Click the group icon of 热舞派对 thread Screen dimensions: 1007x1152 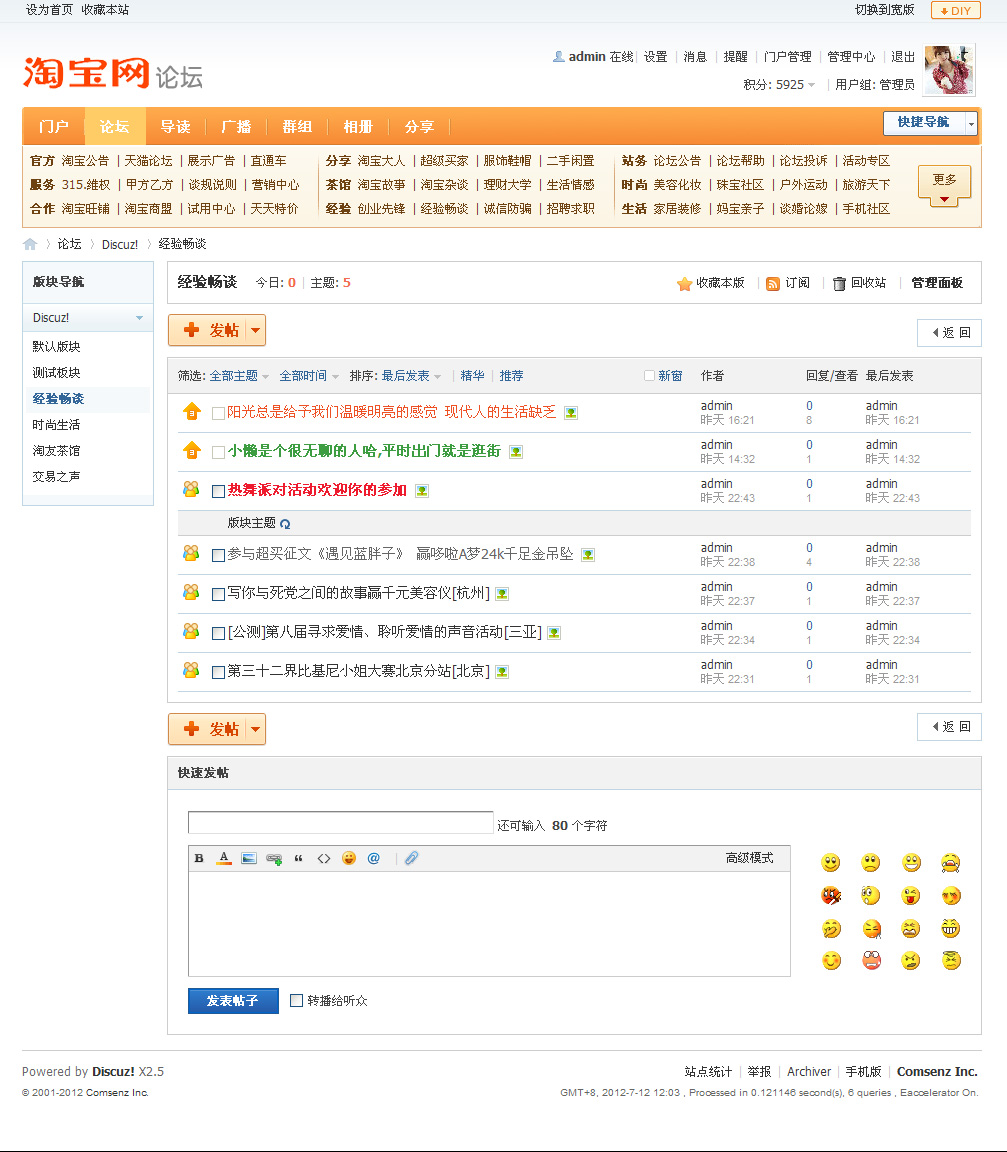(x=191, y=489)
